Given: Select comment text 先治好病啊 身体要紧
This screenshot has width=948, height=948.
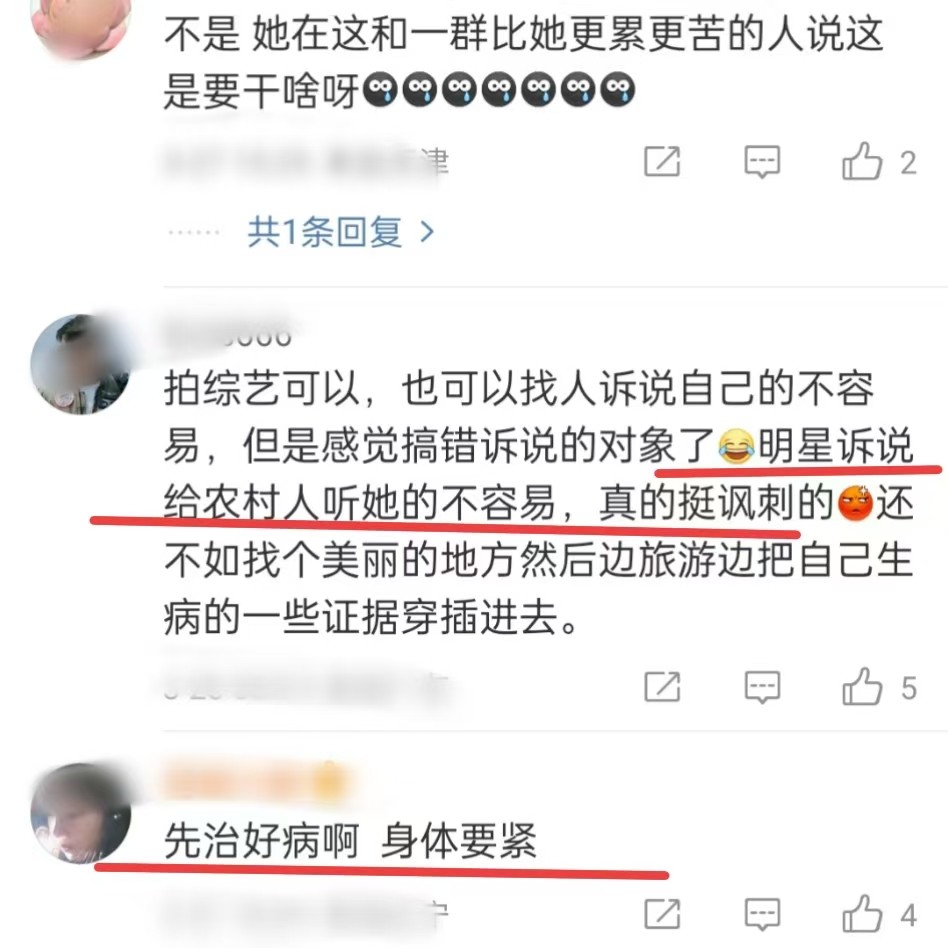Looking at the screenshot, I should (350, 841).
